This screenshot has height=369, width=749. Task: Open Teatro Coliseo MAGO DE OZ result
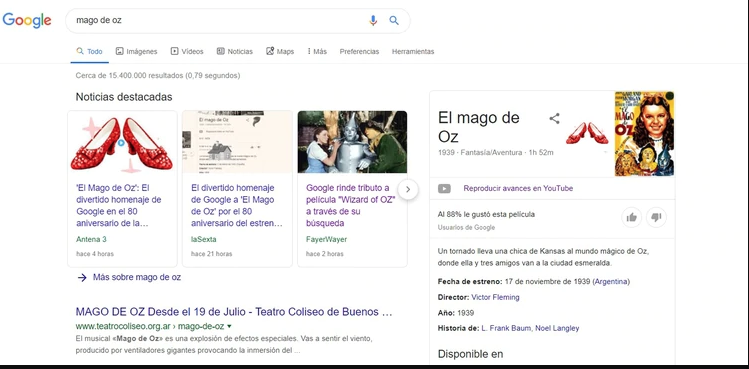pyautogui.click(x=234, y=312)
